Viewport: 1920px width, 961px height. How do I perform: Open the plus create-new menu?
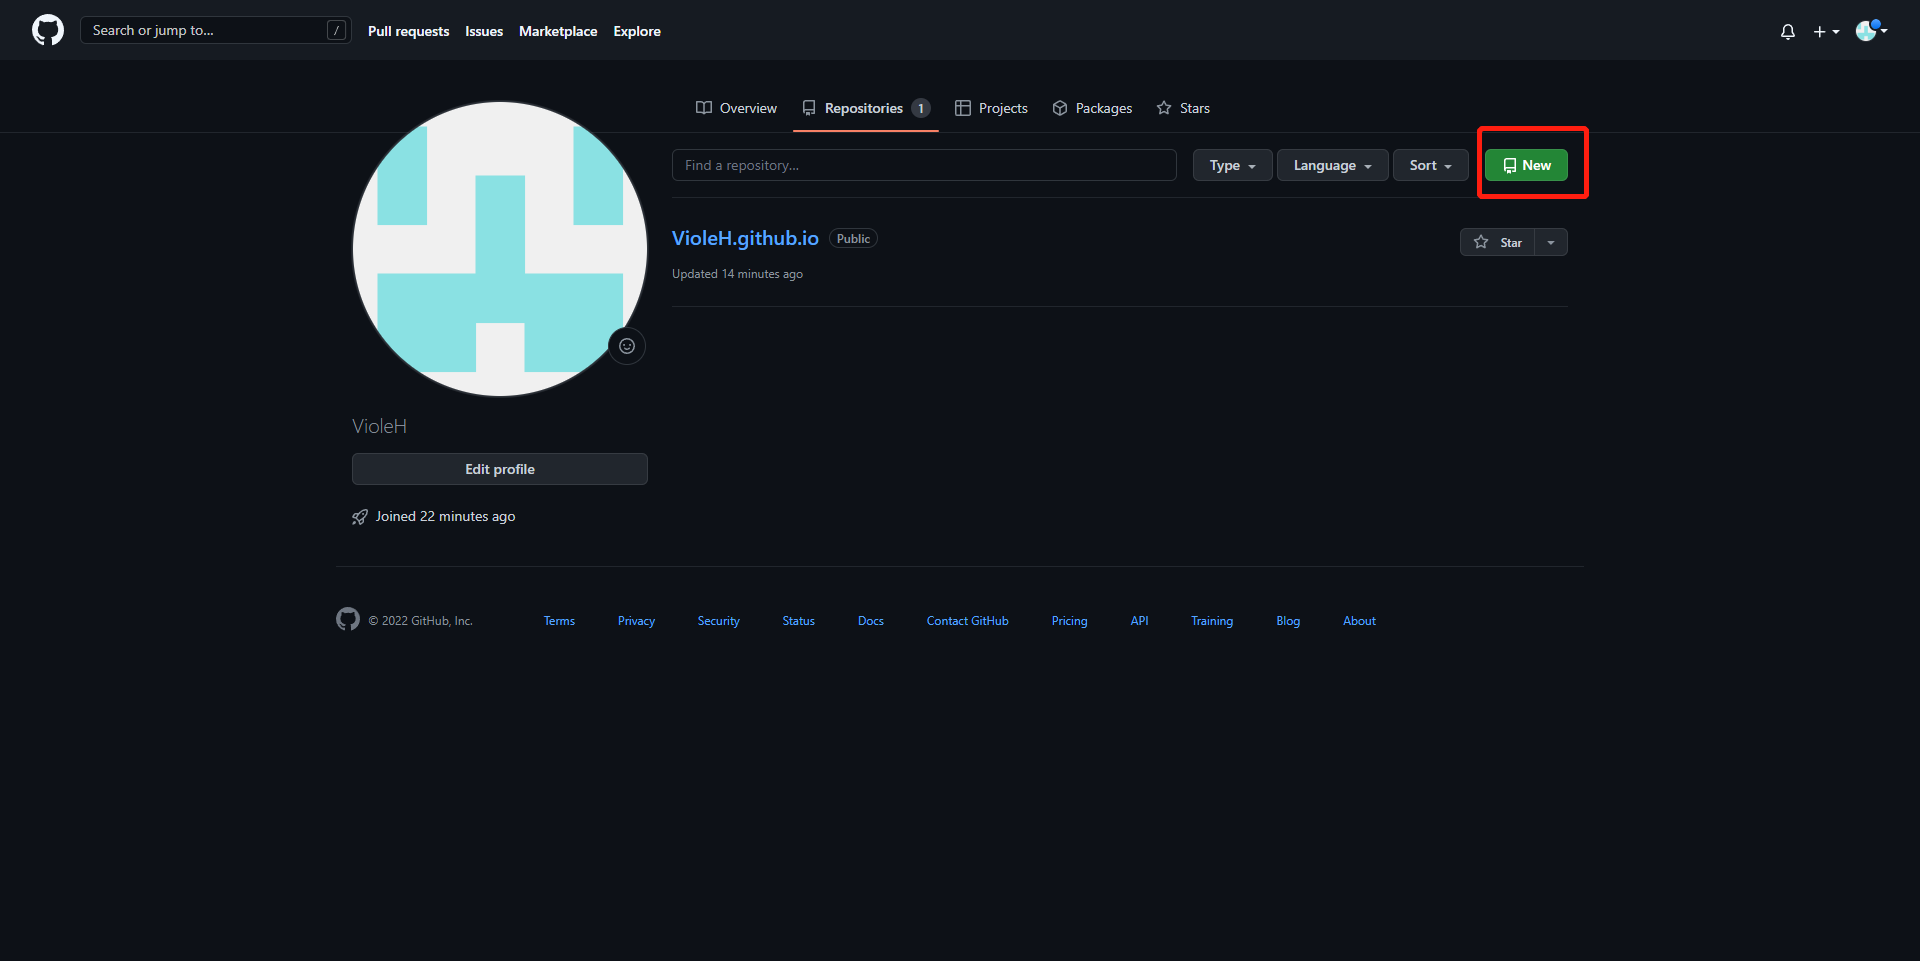pos(1826,31)
